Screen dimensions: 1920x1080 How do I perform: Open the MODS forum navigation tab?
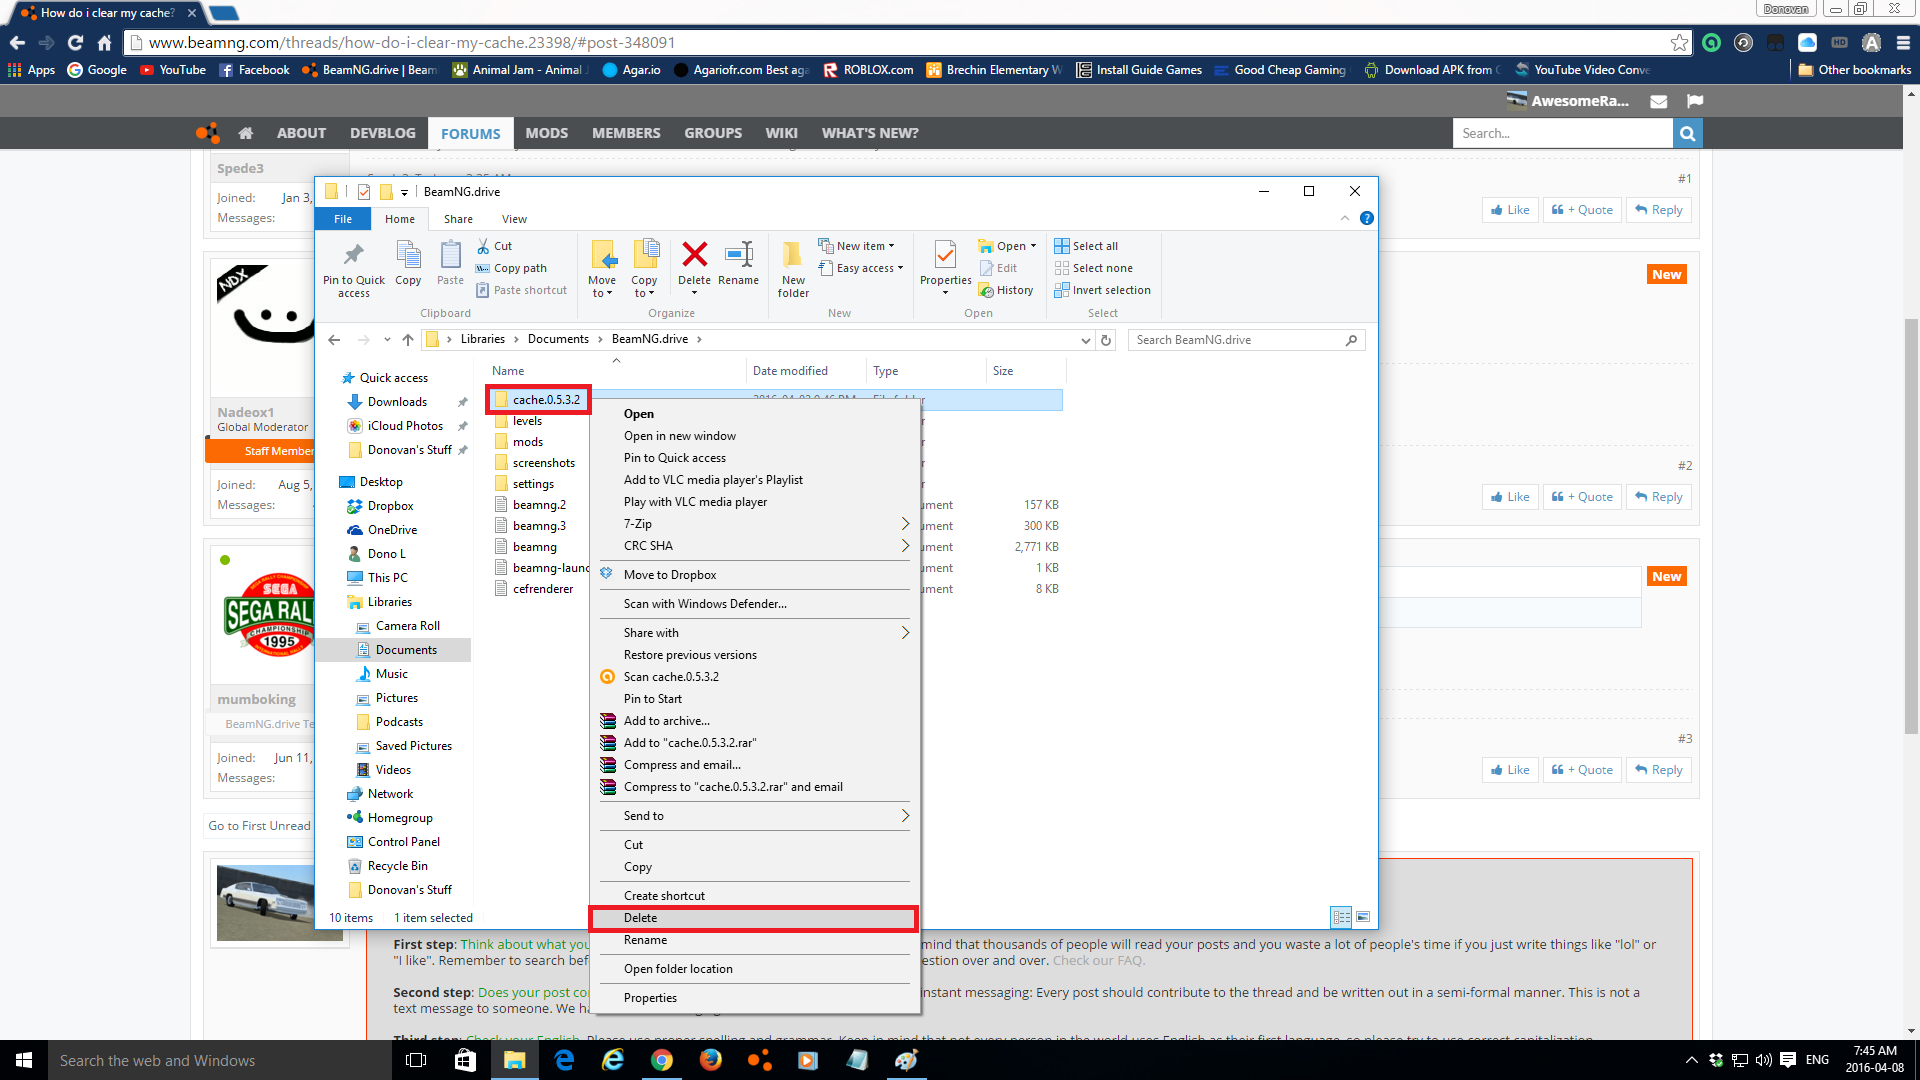tap(547, 133)
